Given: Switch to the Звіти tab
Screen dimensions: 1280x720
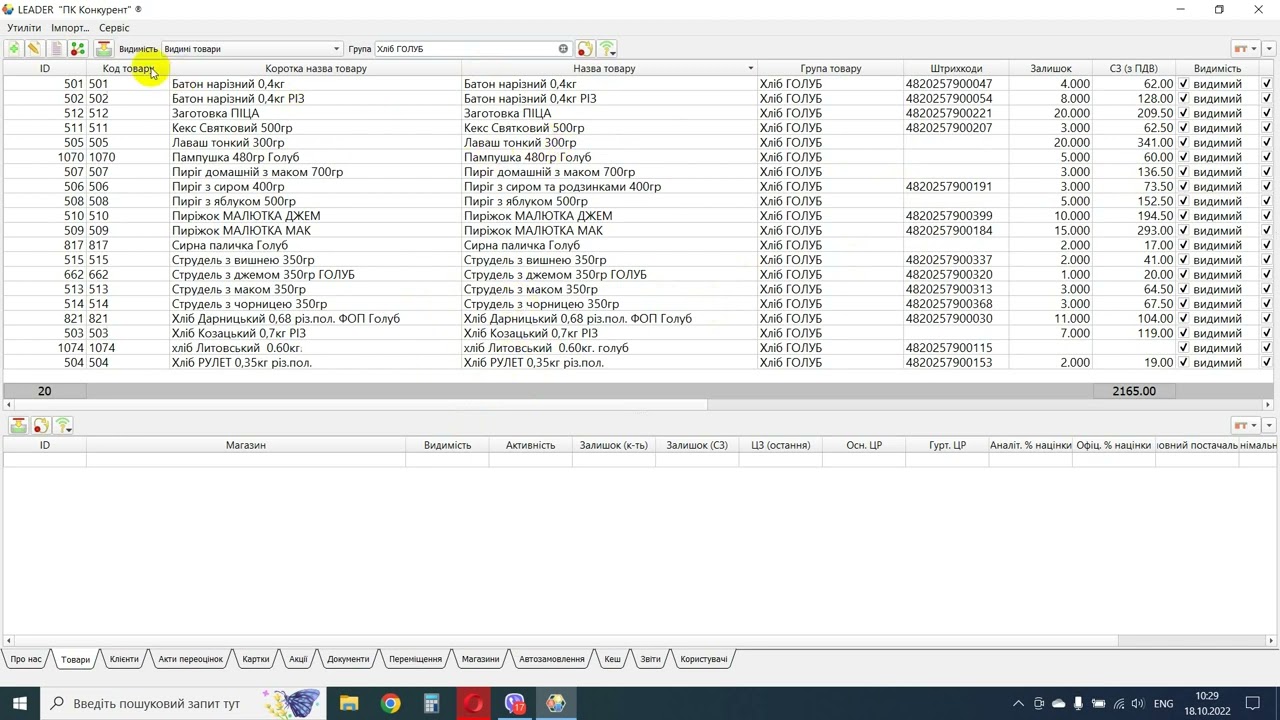Looking at the screenshot, I should (650, 659).
